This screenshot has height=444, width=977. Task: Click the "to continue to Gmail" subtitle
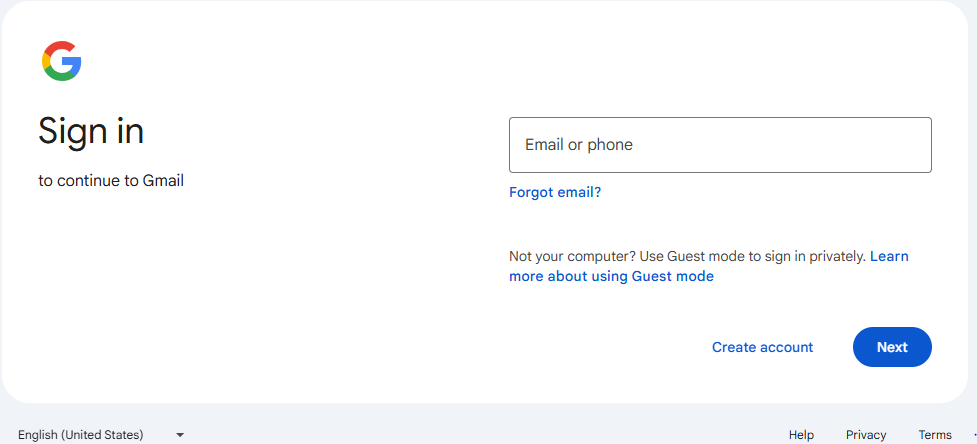[111, 181]
